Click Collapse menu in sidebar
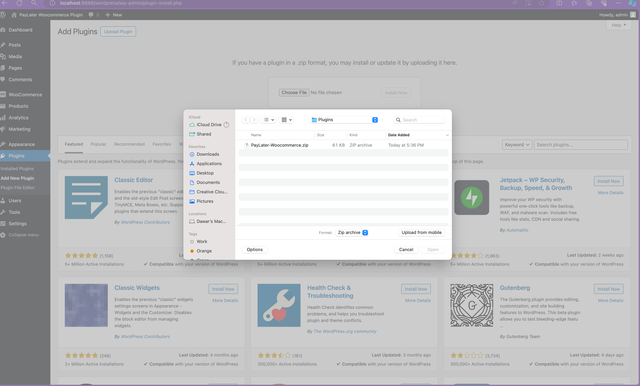 pyautogui.click(x=23, y=235)
